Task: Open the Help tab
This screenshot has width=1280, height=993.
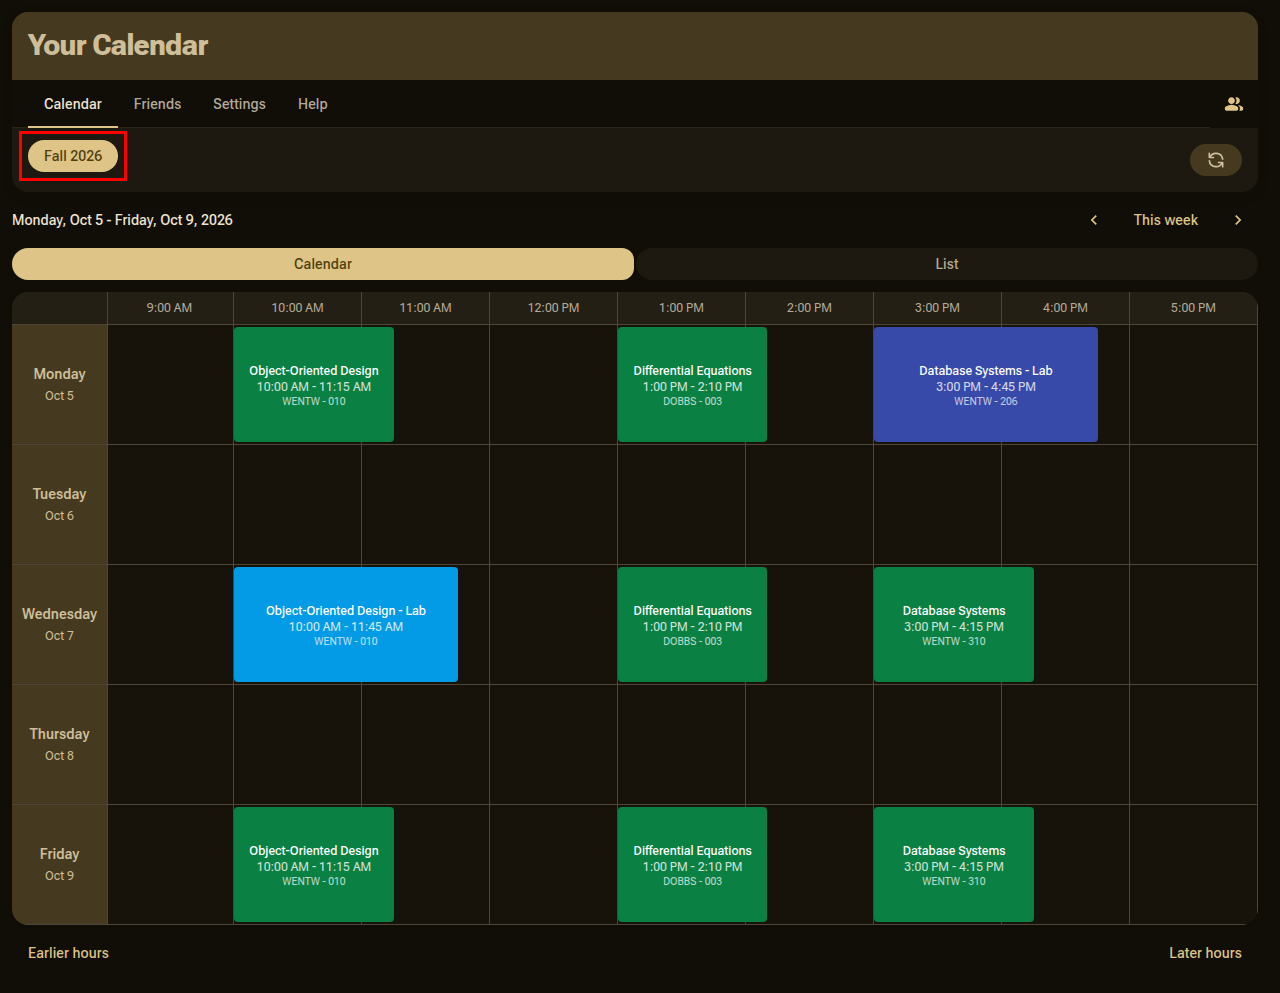Action: 312,104
